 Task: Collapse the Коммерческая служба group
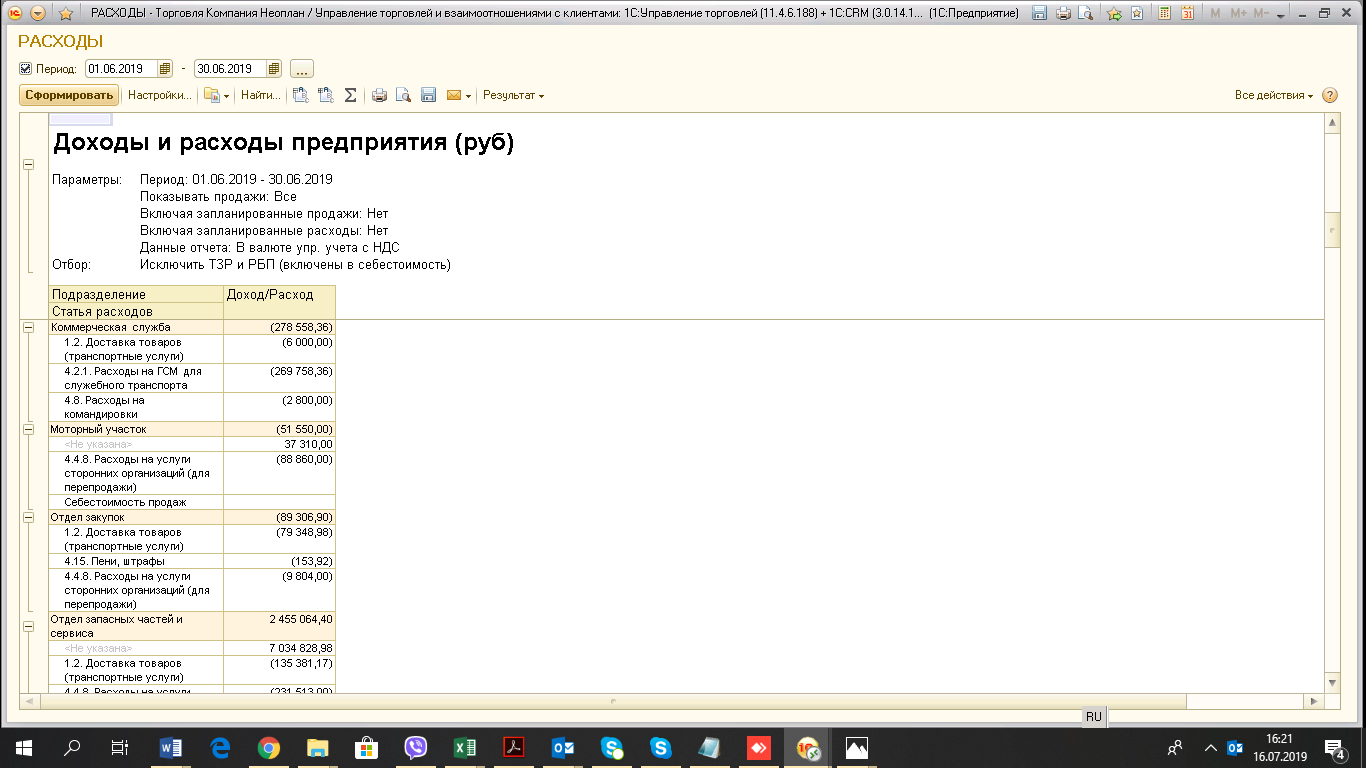(28, 327)
